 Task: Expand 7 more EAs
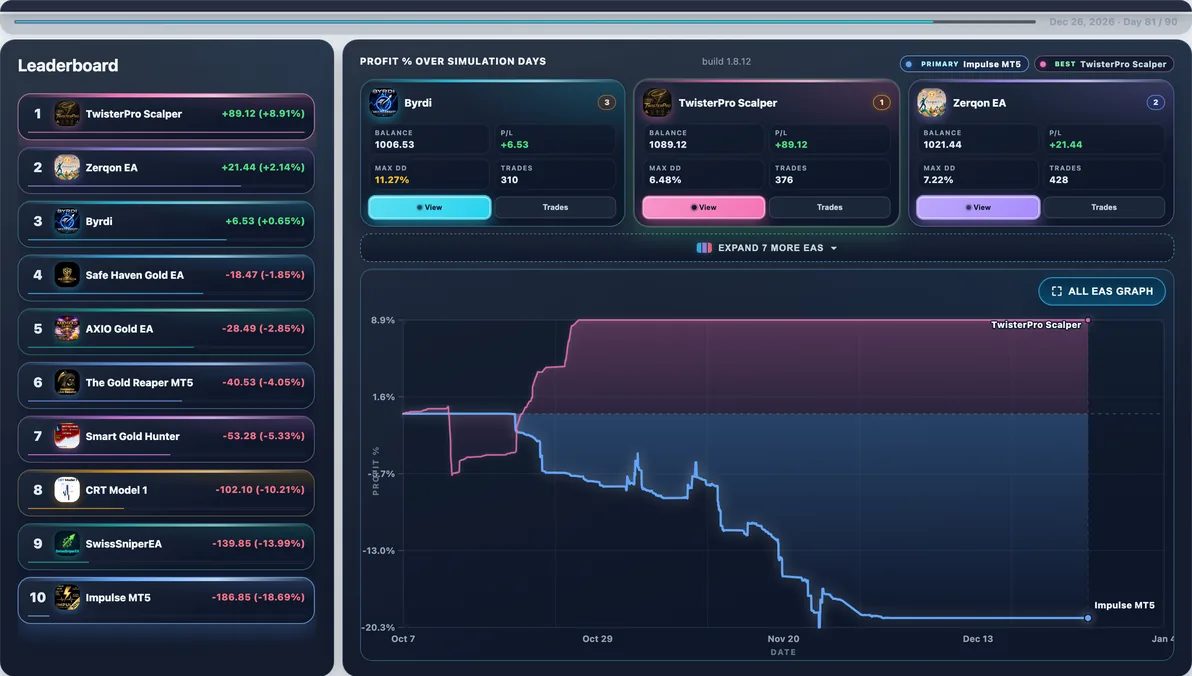click(767, 248)
